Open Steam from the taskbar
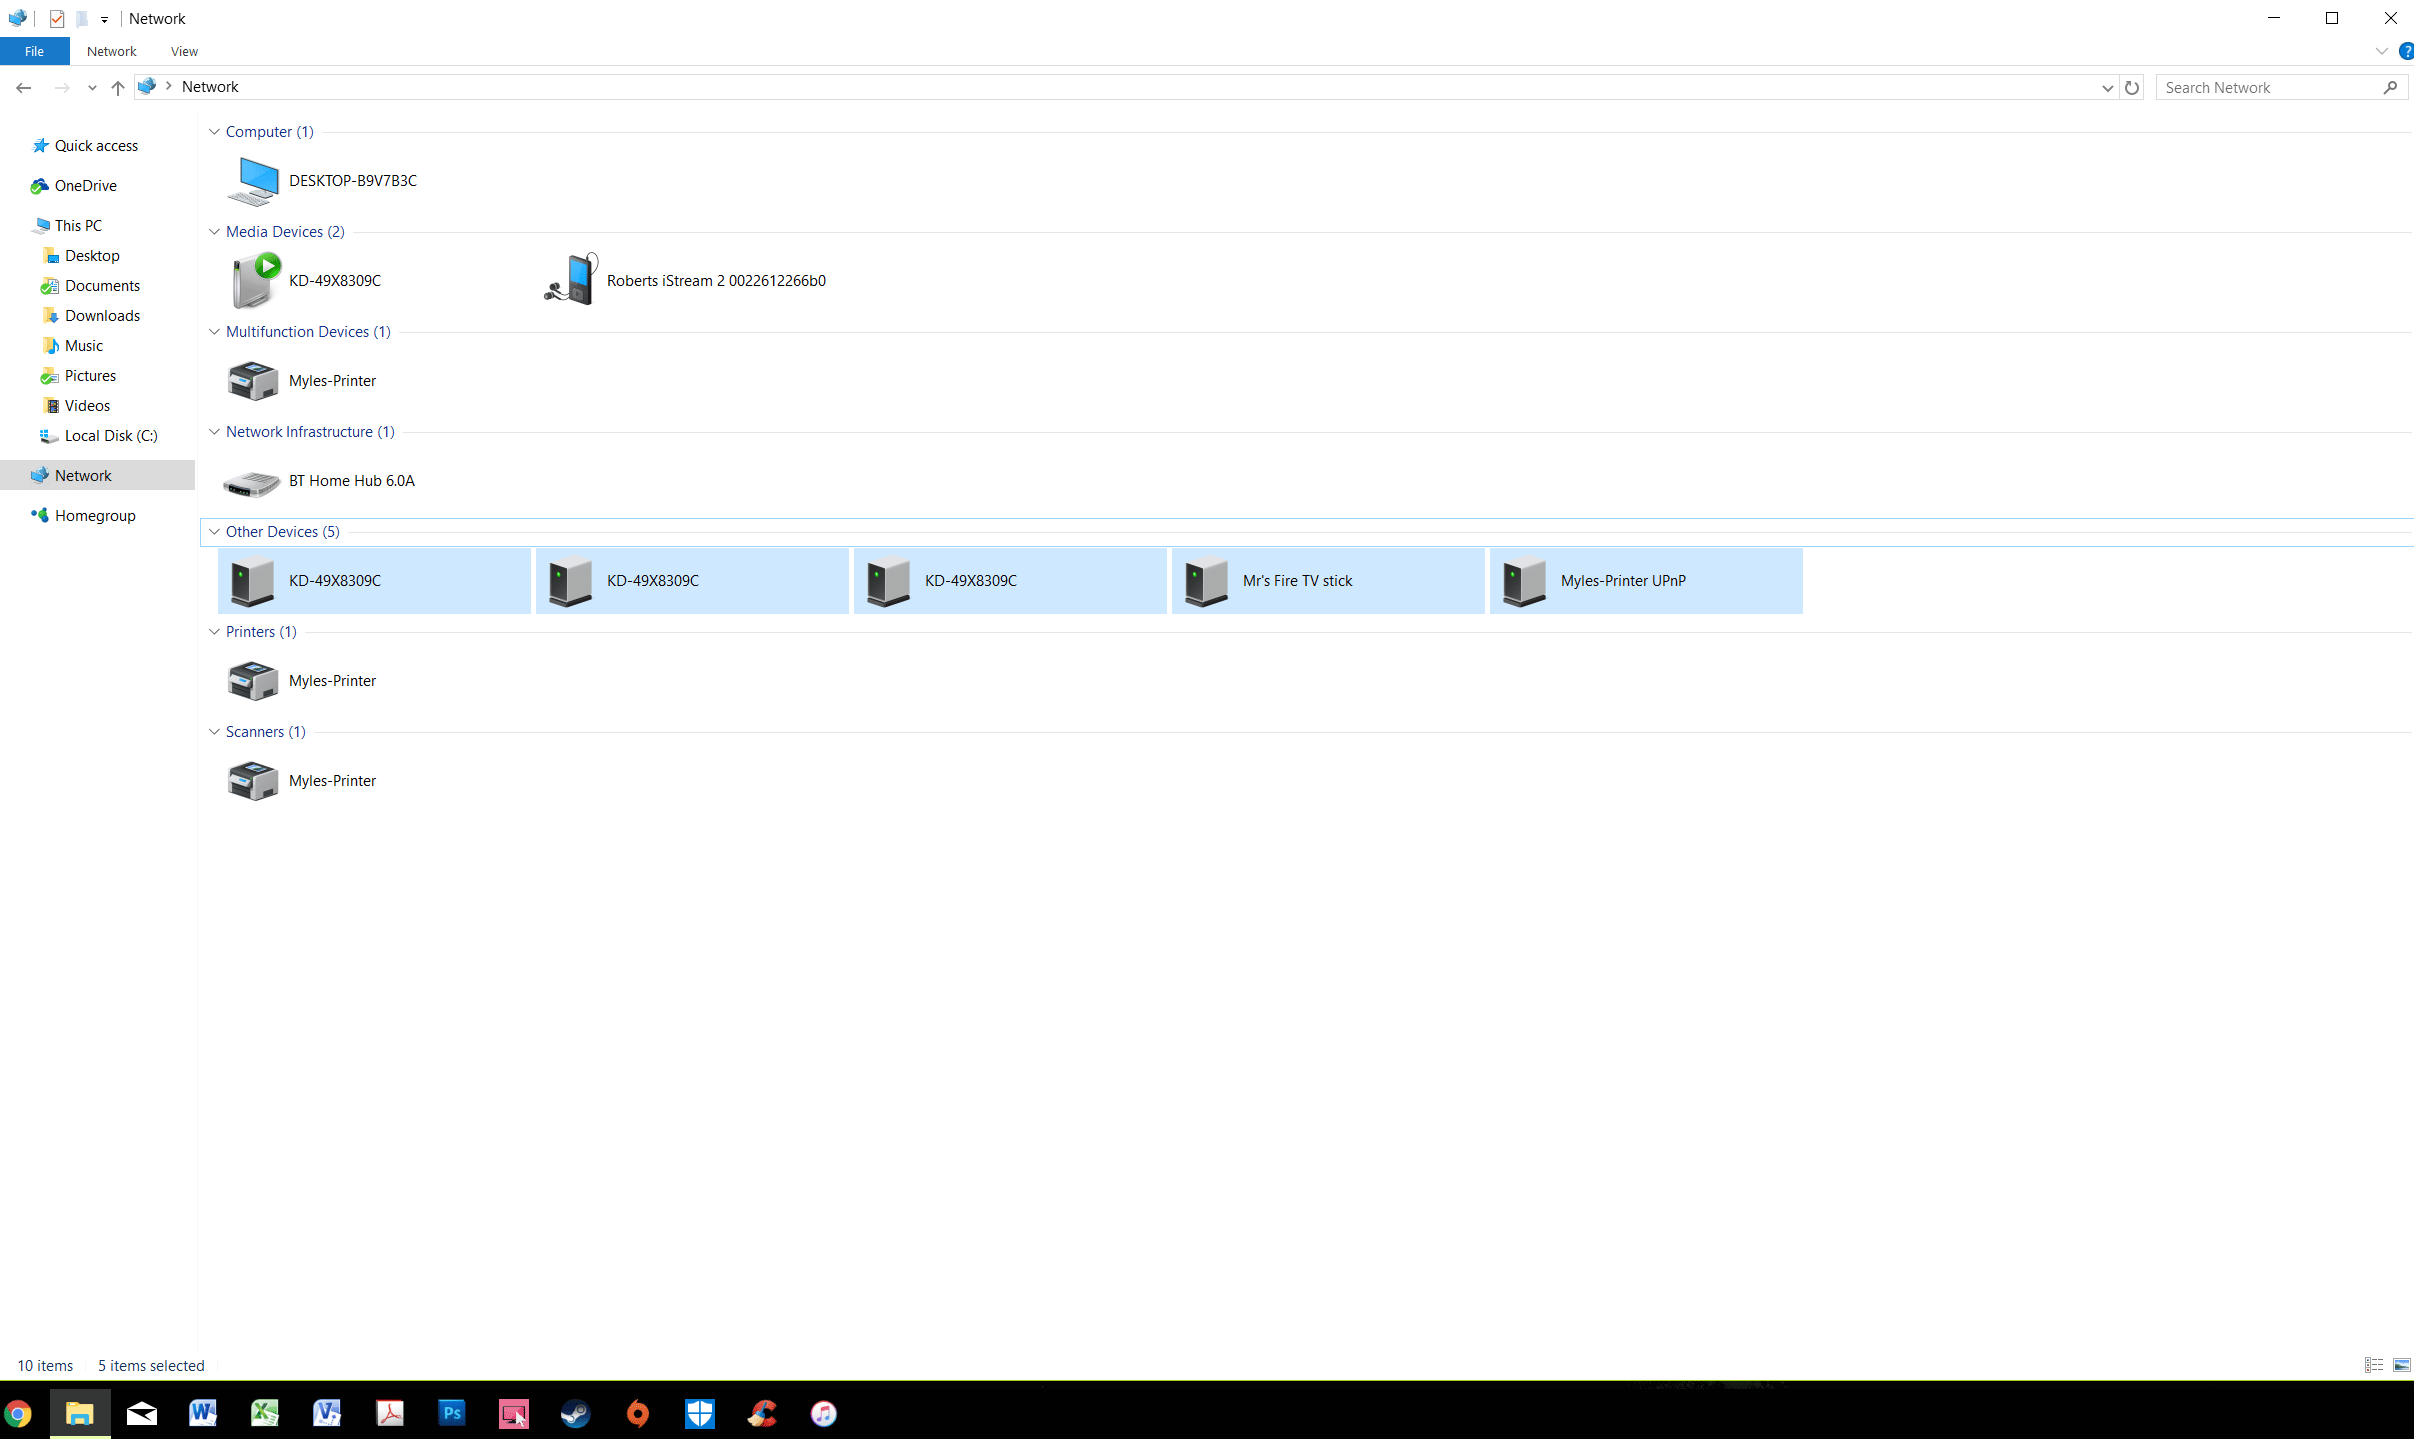2414x1439 pixels. 575,1413
